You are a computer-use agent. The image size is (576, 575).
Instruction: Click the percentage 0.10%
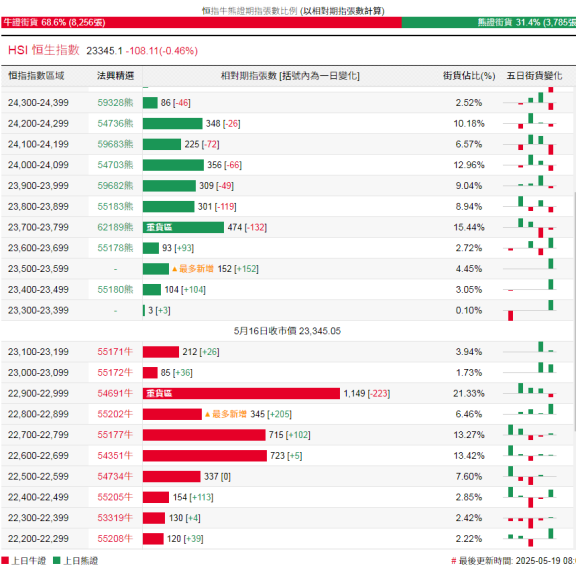(469, 310)
